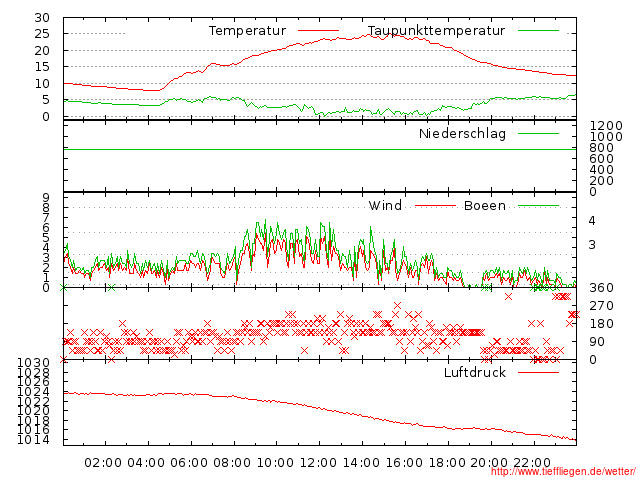The image size is (640, 480).
Task: Click the red Luftdruck legend line sample
Action: pyautogui.click(x=538, y=372)
